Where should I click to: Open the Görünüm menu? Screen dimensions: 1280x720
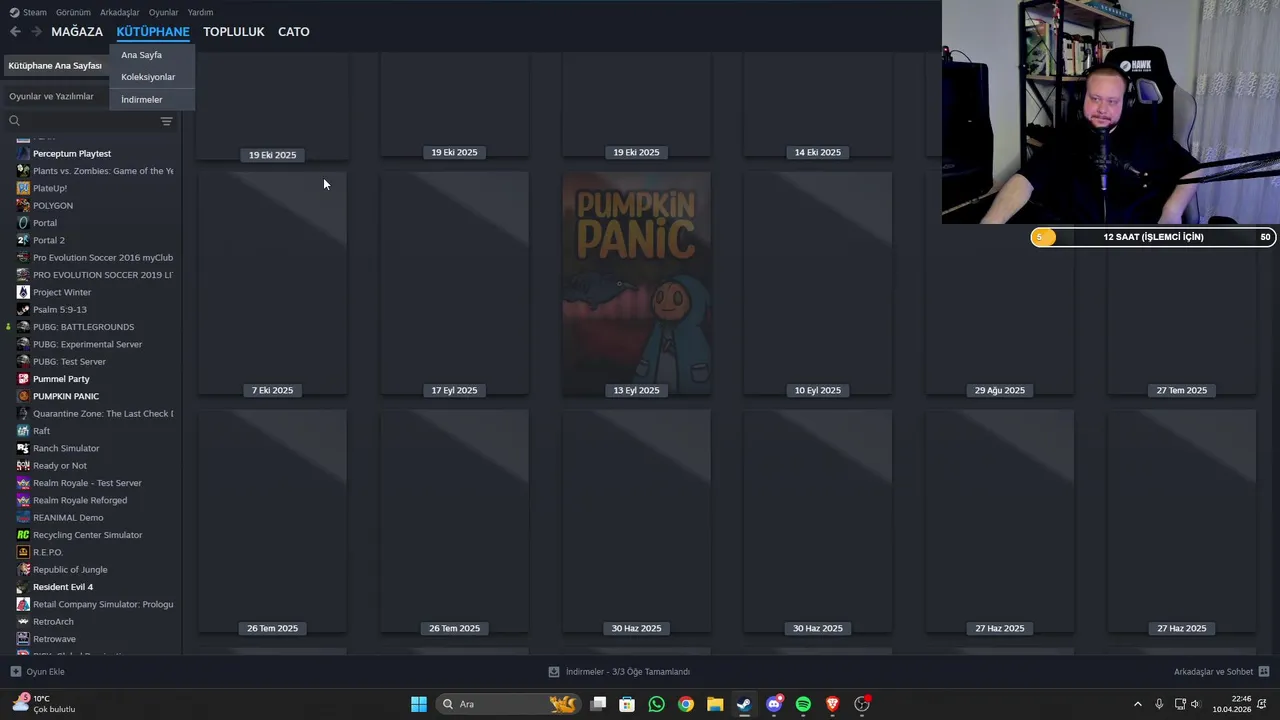tap(73, 12)
